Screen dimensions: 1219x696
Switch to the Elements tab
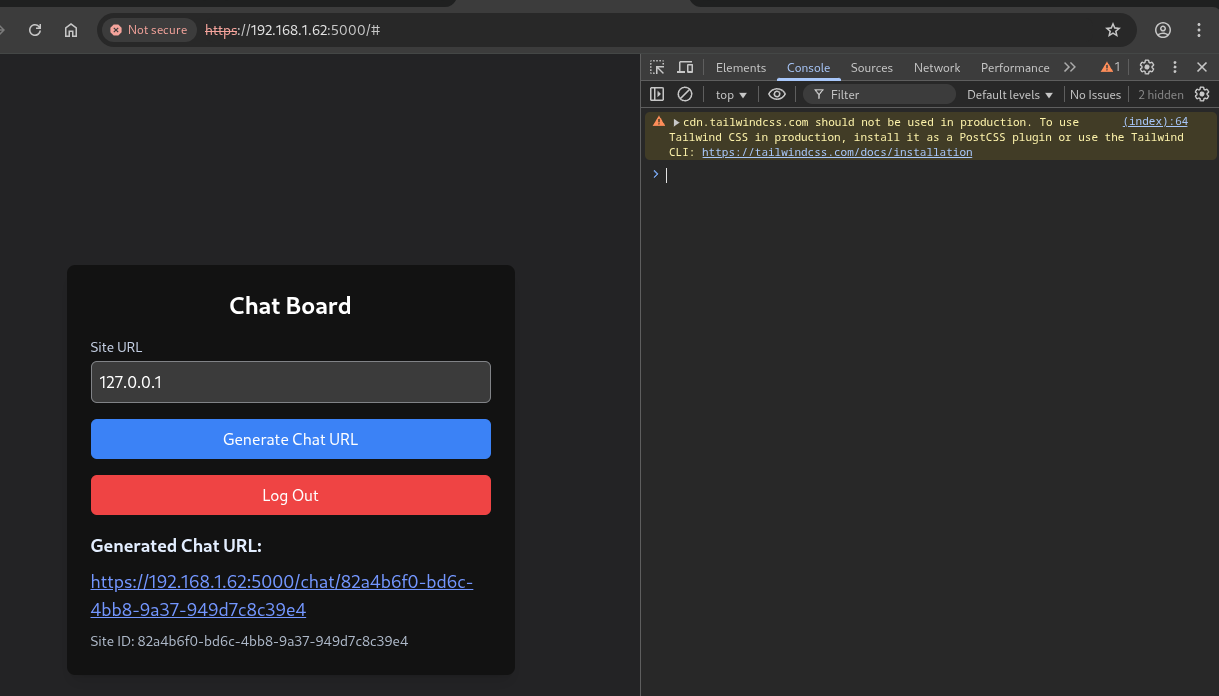click(741, 68)
